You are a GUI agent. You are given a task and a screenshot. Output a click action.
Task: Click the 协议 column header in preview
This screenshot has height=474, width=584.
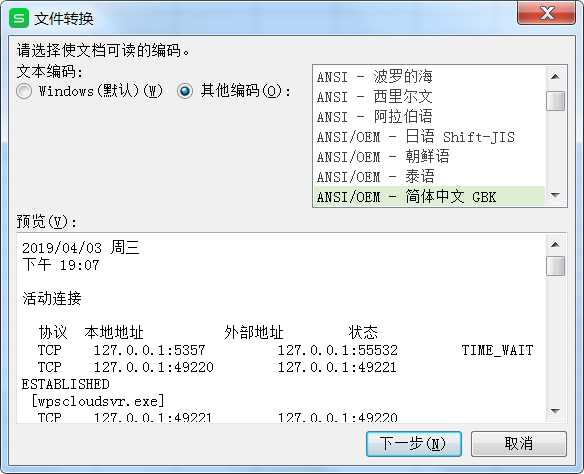53,332
